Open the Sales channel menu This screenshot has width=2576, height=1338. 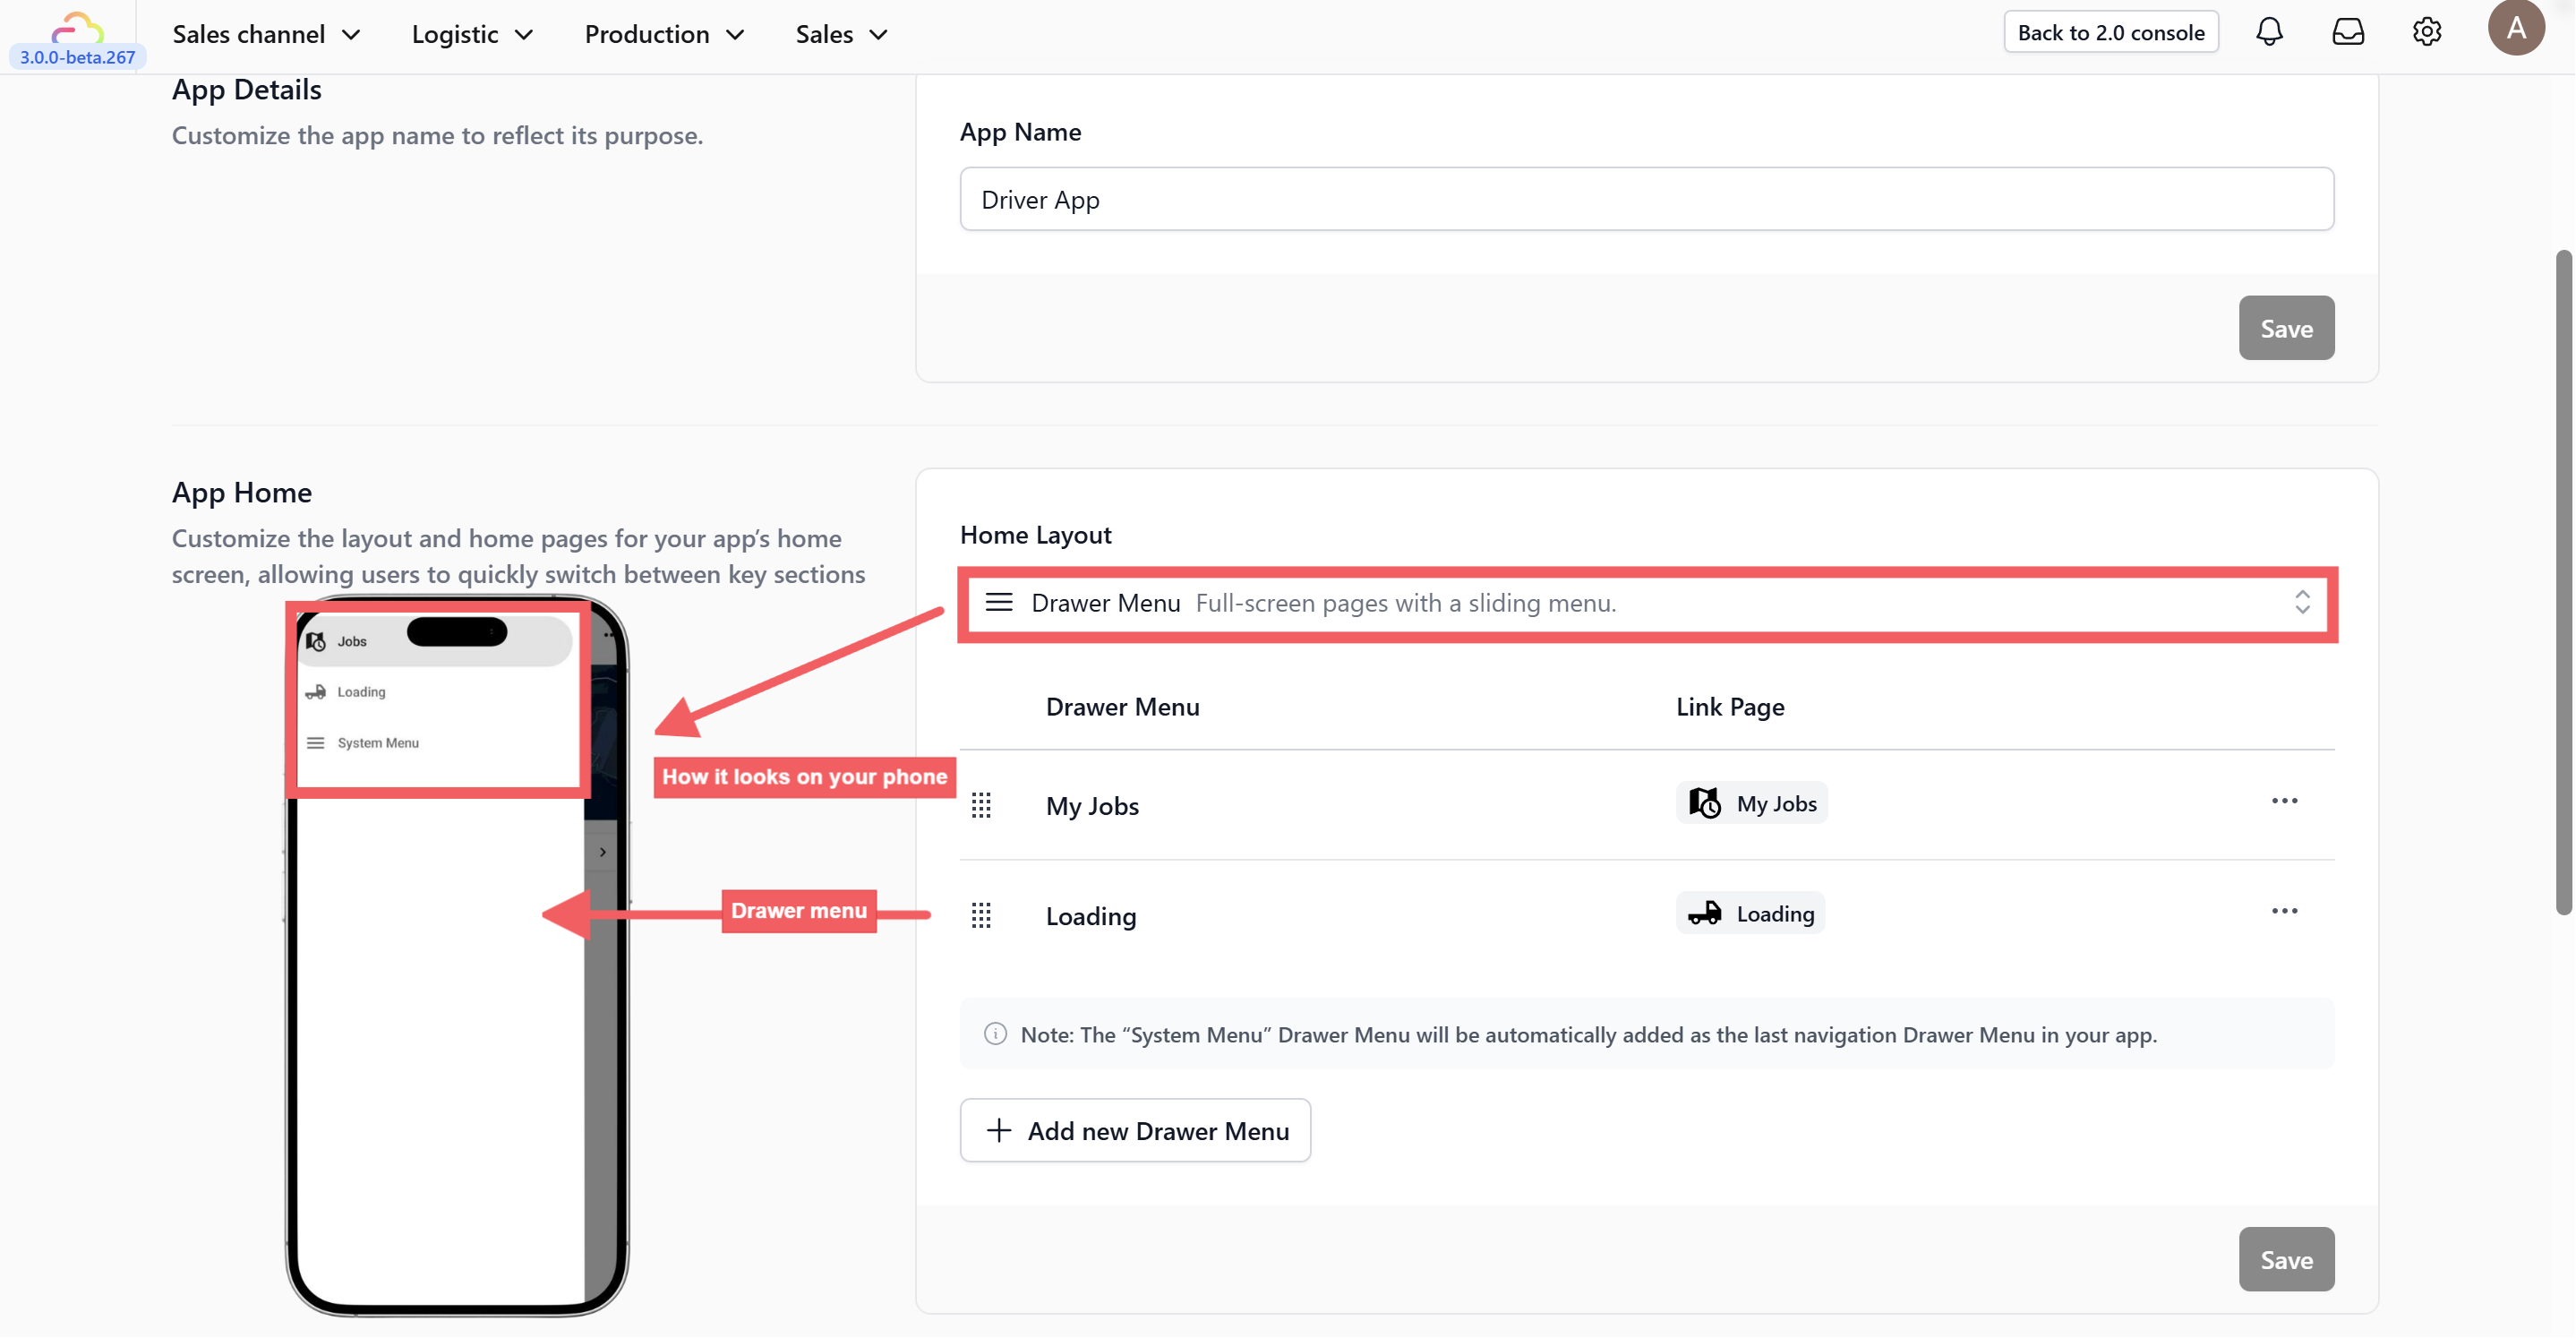click(266, 34)
